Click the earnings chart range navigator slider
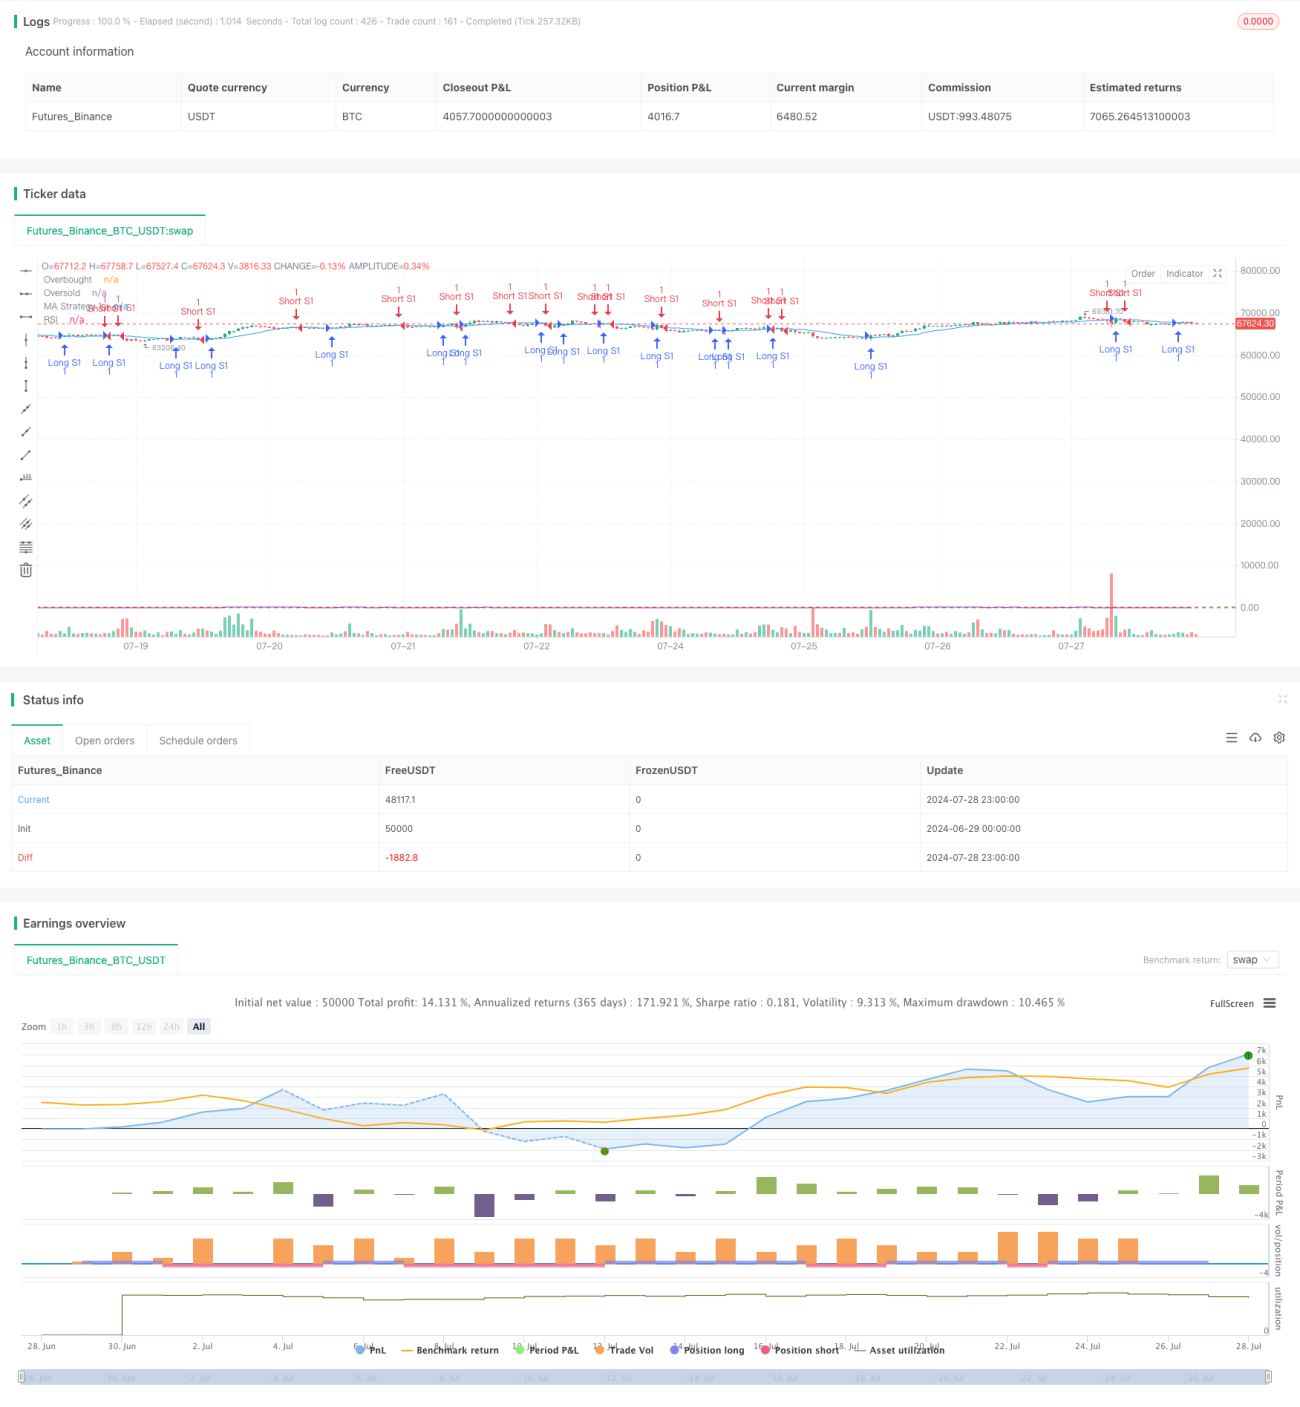The width and height of the screenshot is (1300, 1407). tap(645, 1377)
